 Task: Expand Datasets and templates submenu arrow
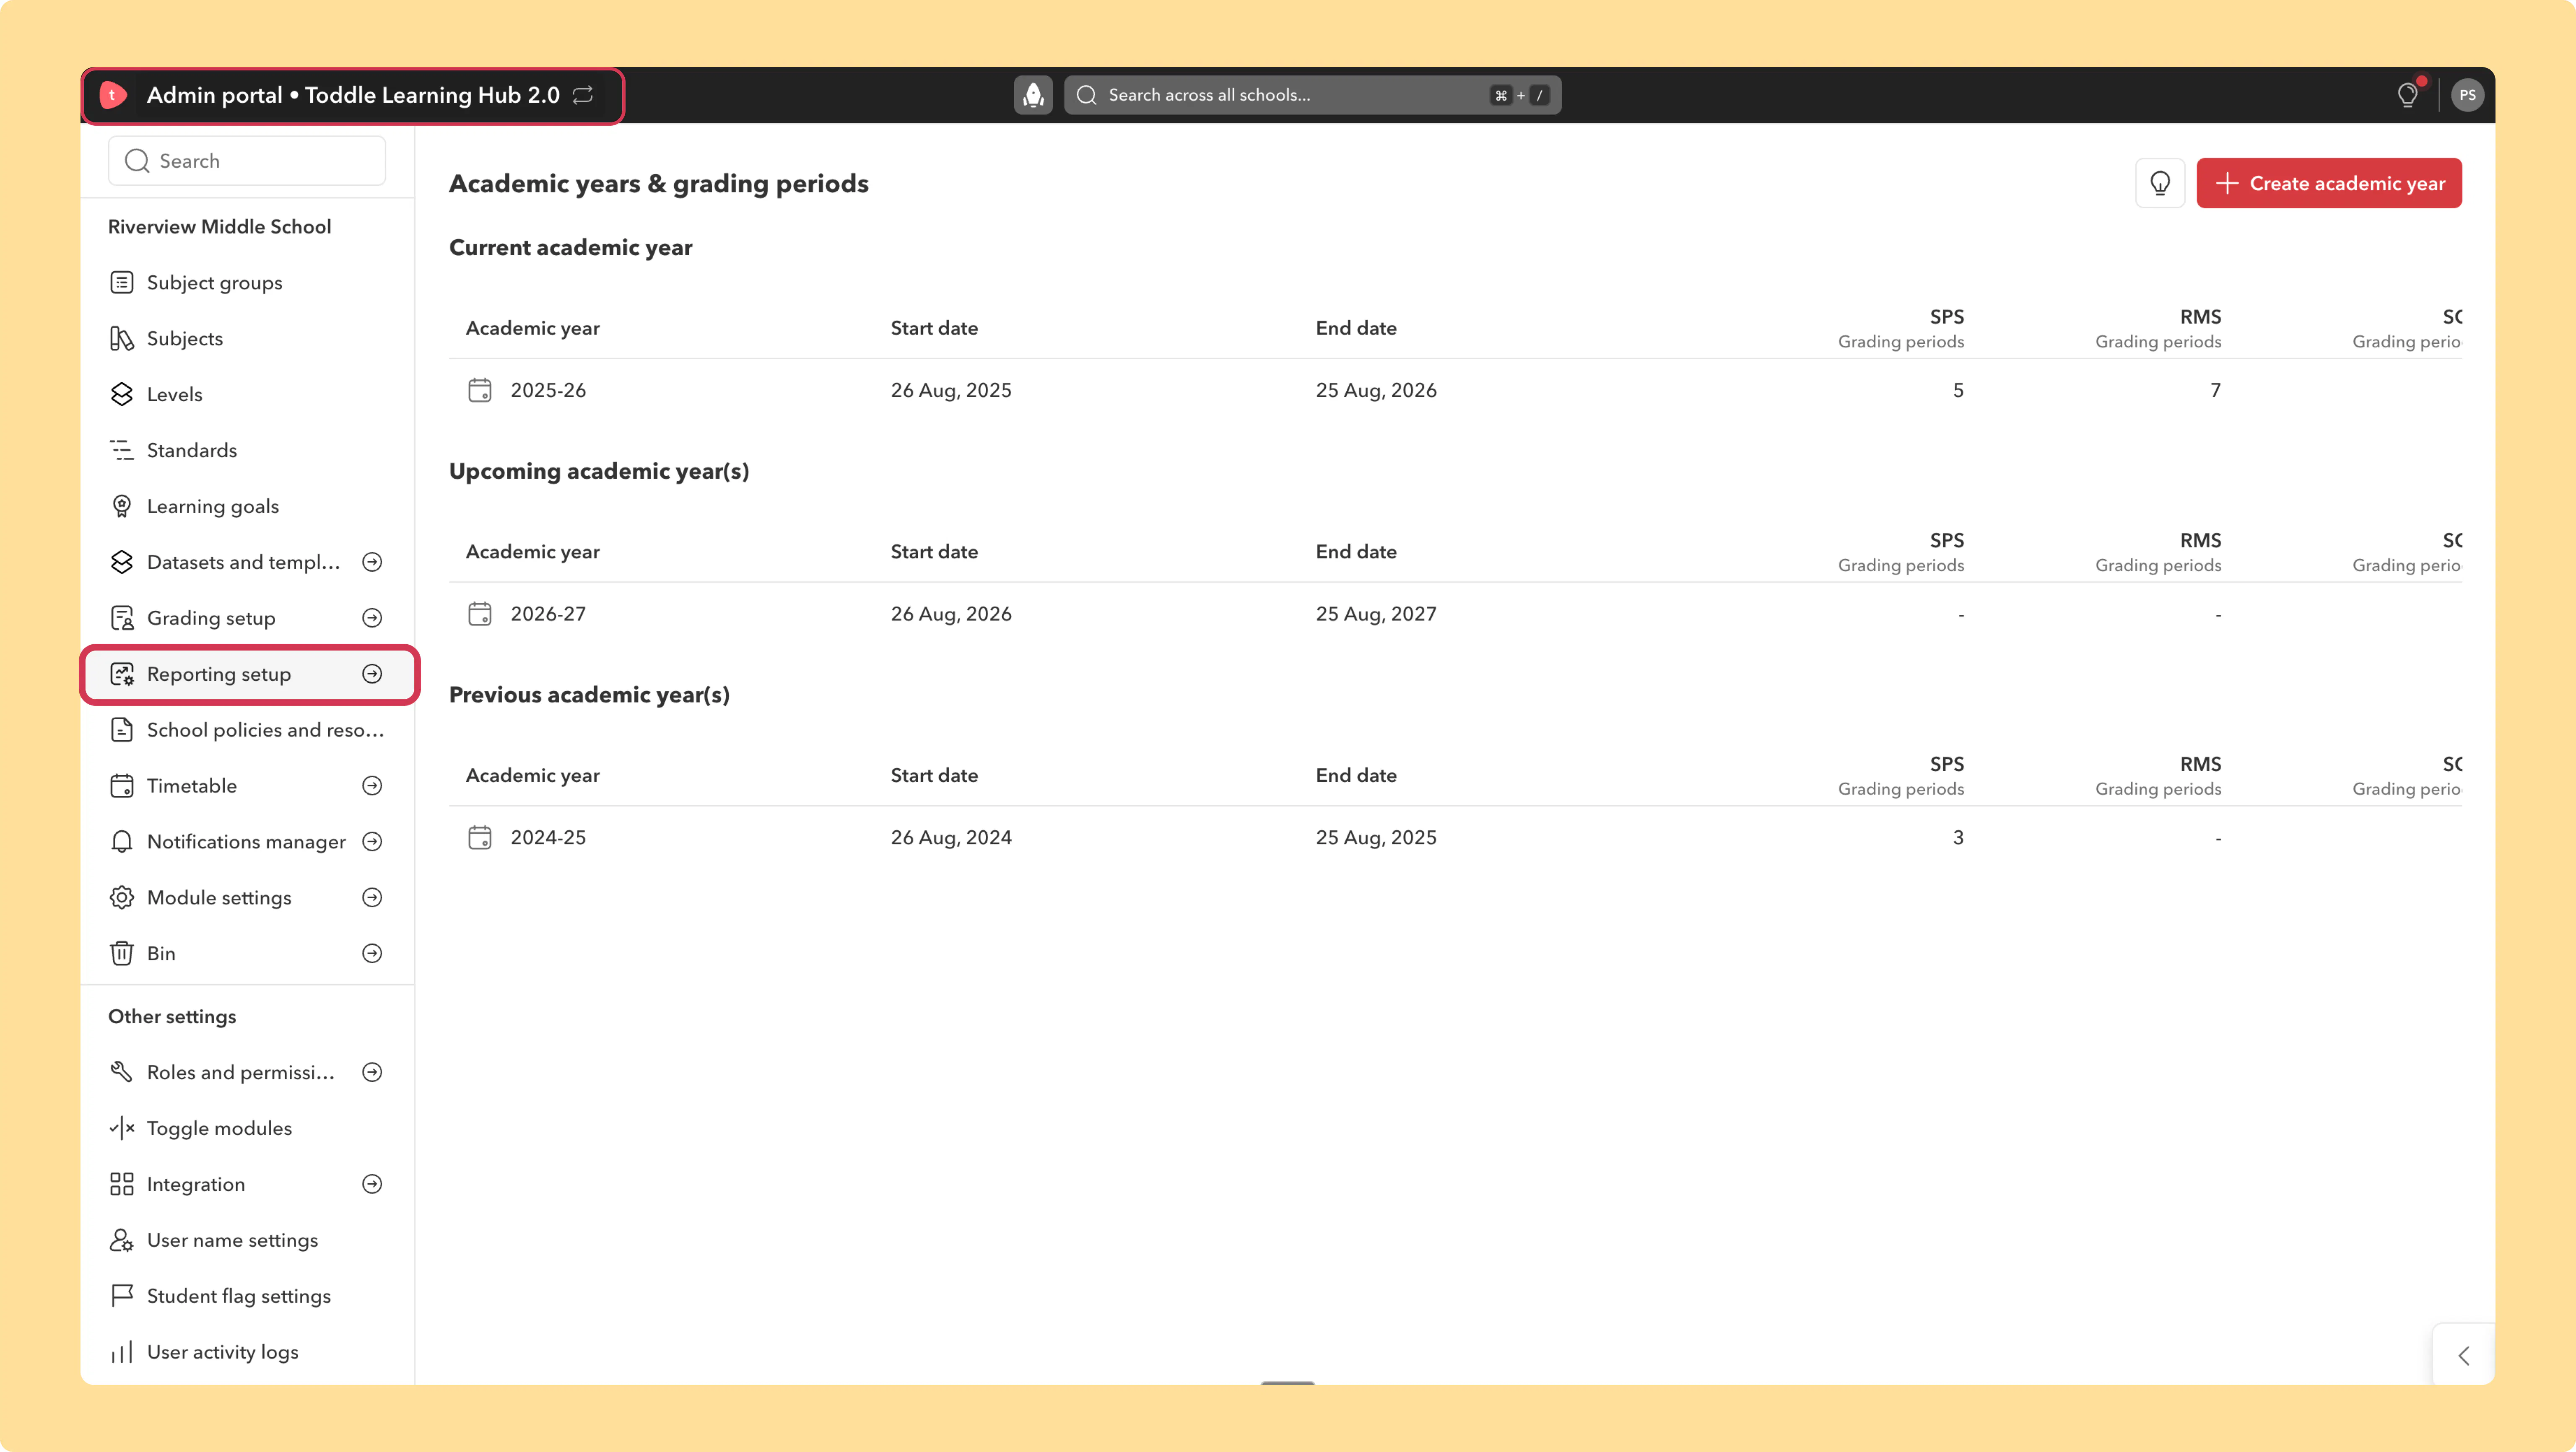tap(372, 563)
